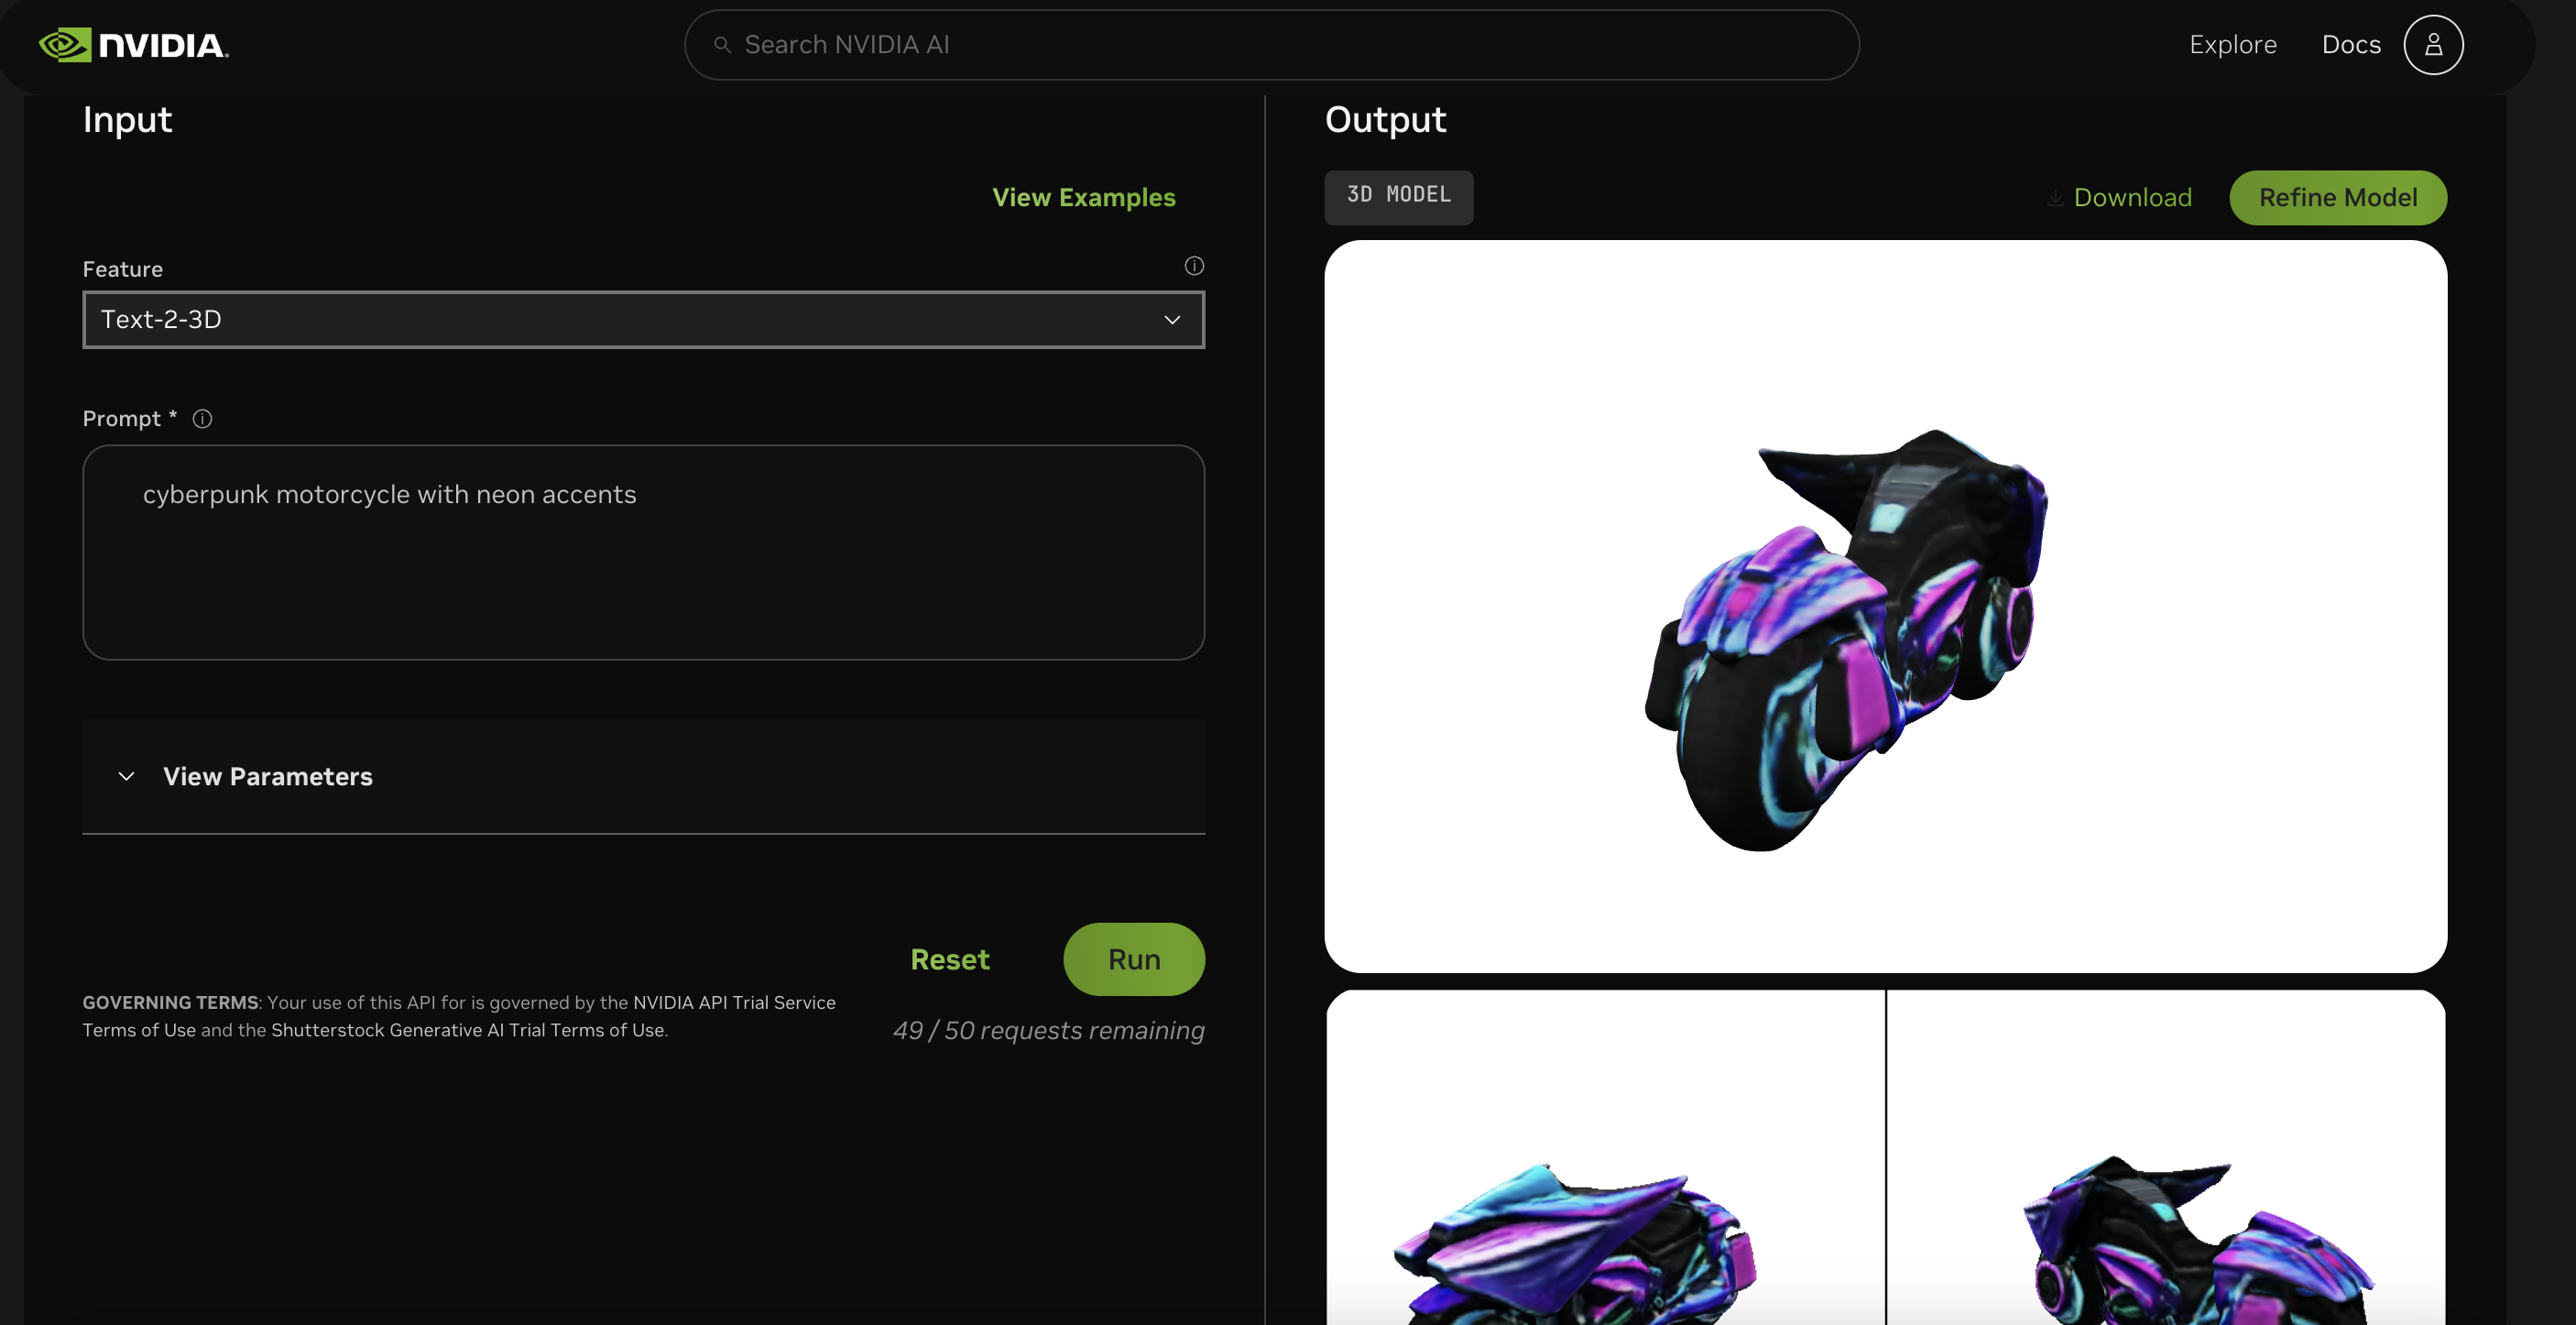
Task: Click the View Parameters chevron icon
Action: click(126, 776)
